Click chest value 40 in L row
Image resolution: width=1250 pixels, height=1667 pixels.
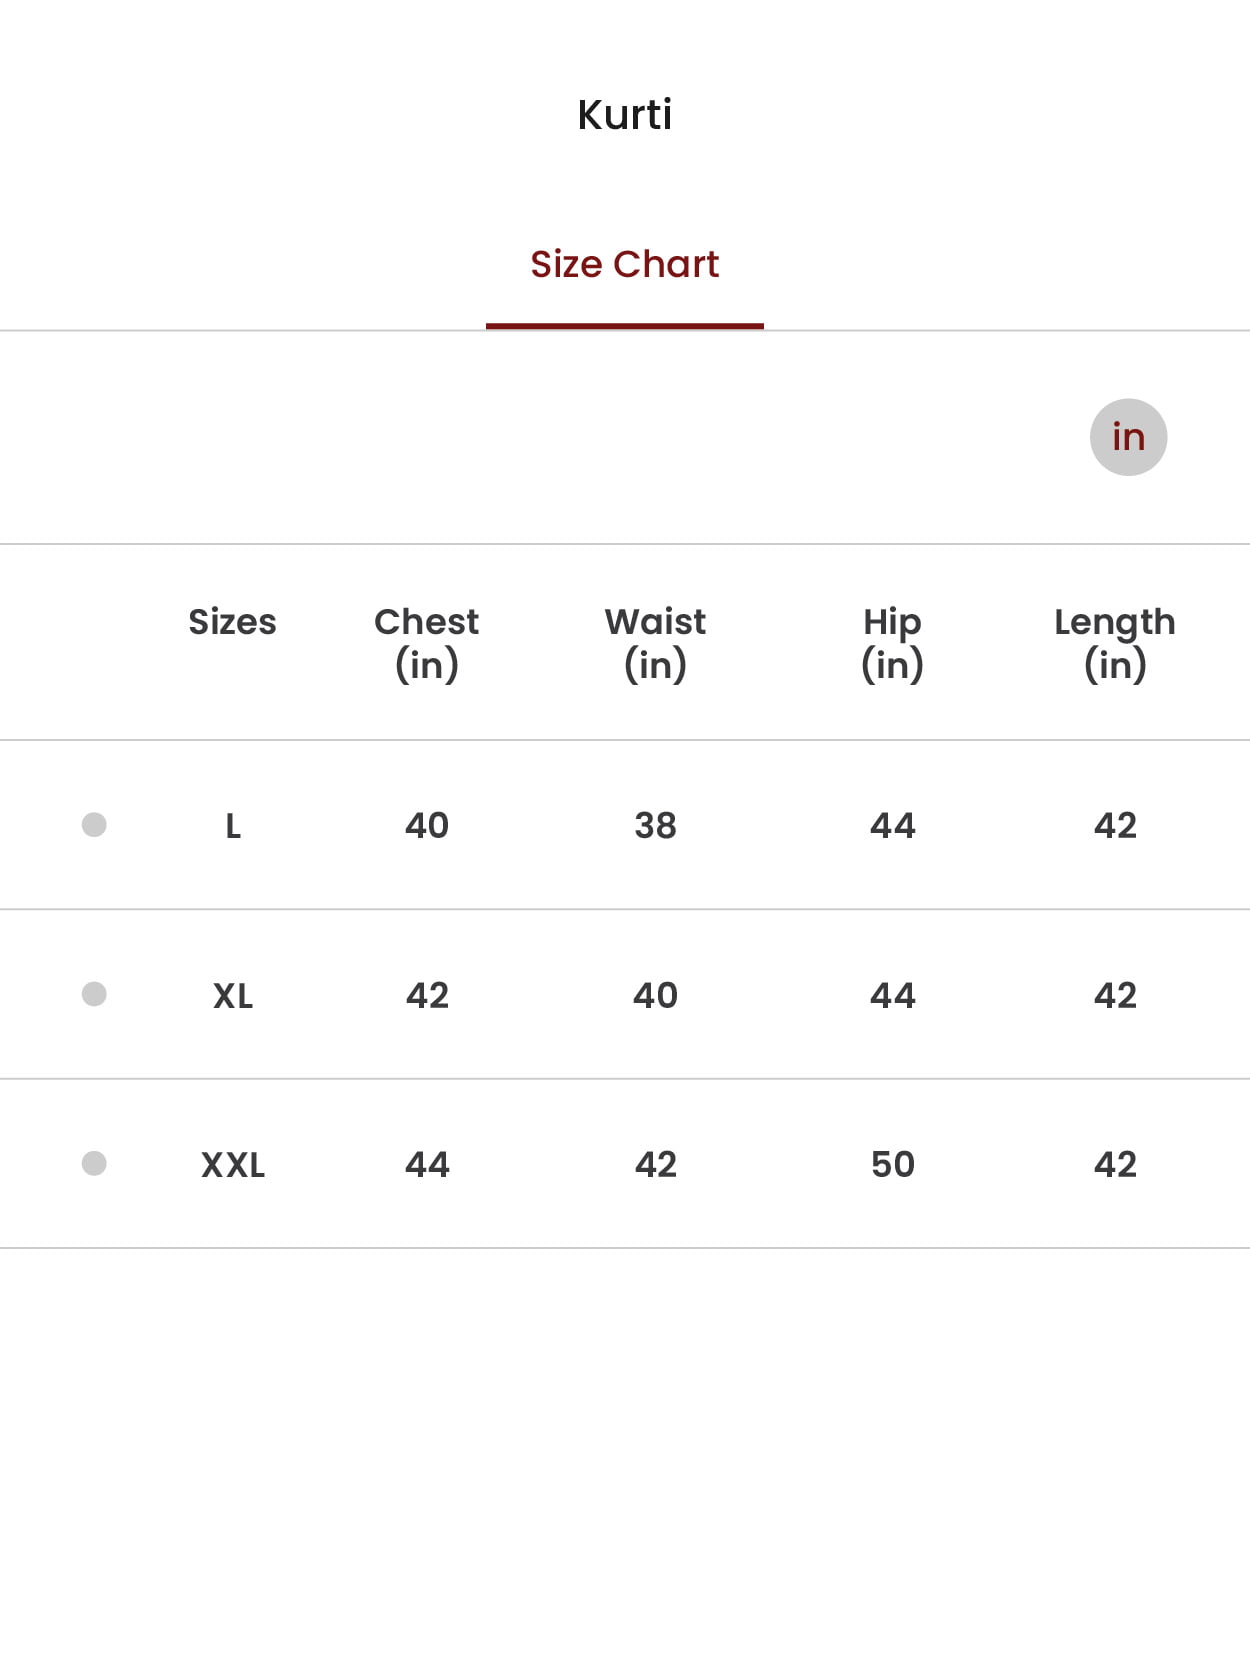coord(427,826)
